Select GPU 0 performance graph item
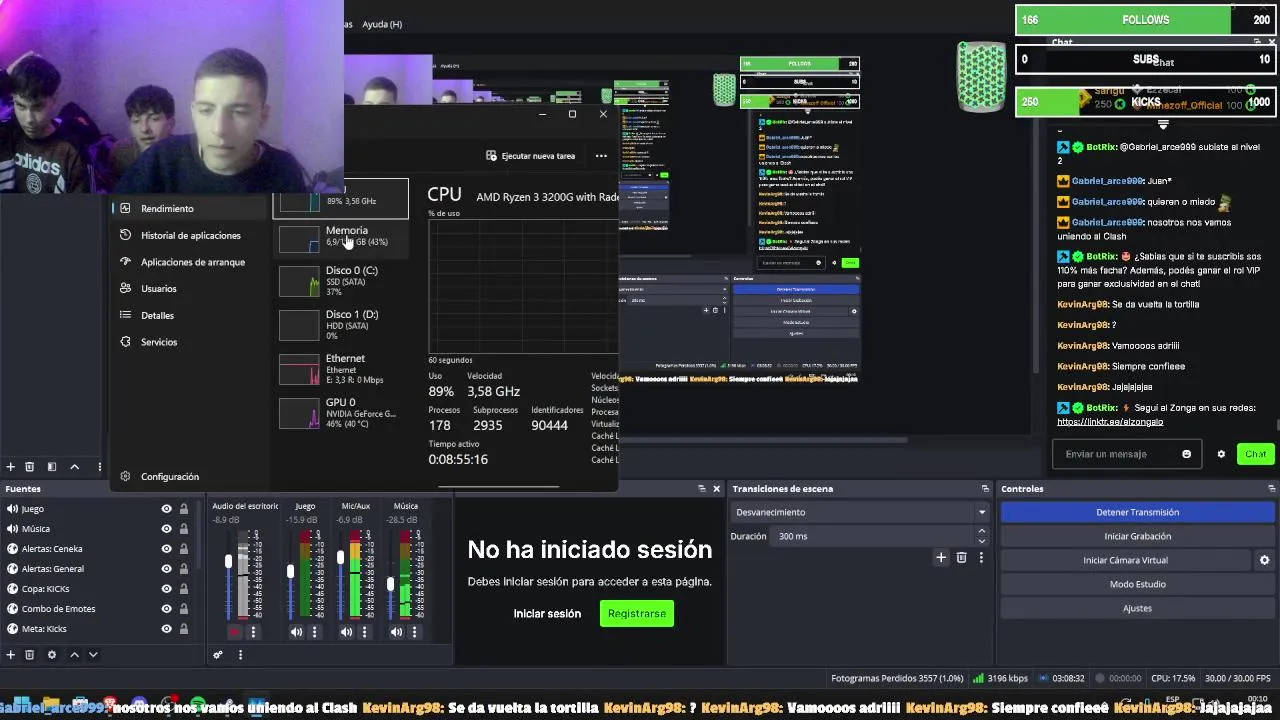1280x720 pixels. [x=340, y=413]
